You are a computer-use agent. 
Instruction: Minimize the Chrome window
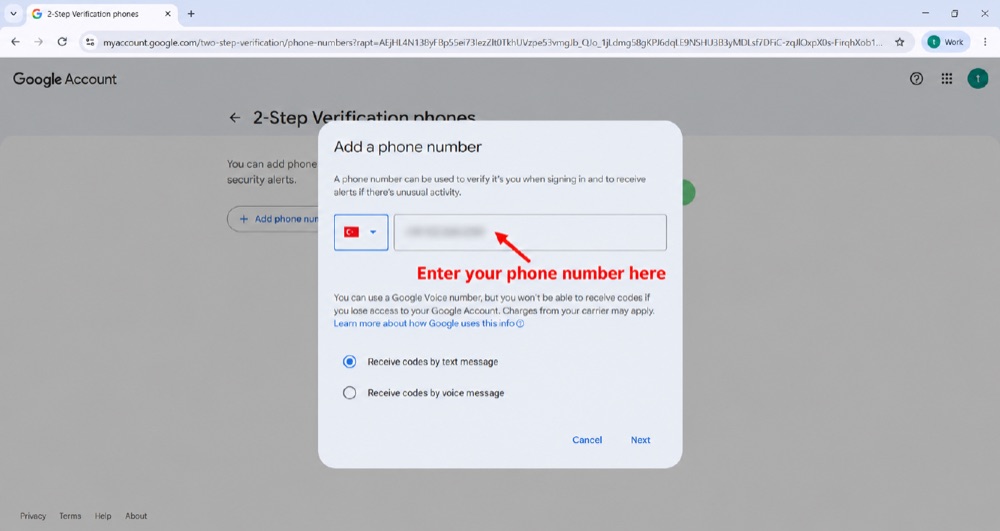click(x=925, y=13)
